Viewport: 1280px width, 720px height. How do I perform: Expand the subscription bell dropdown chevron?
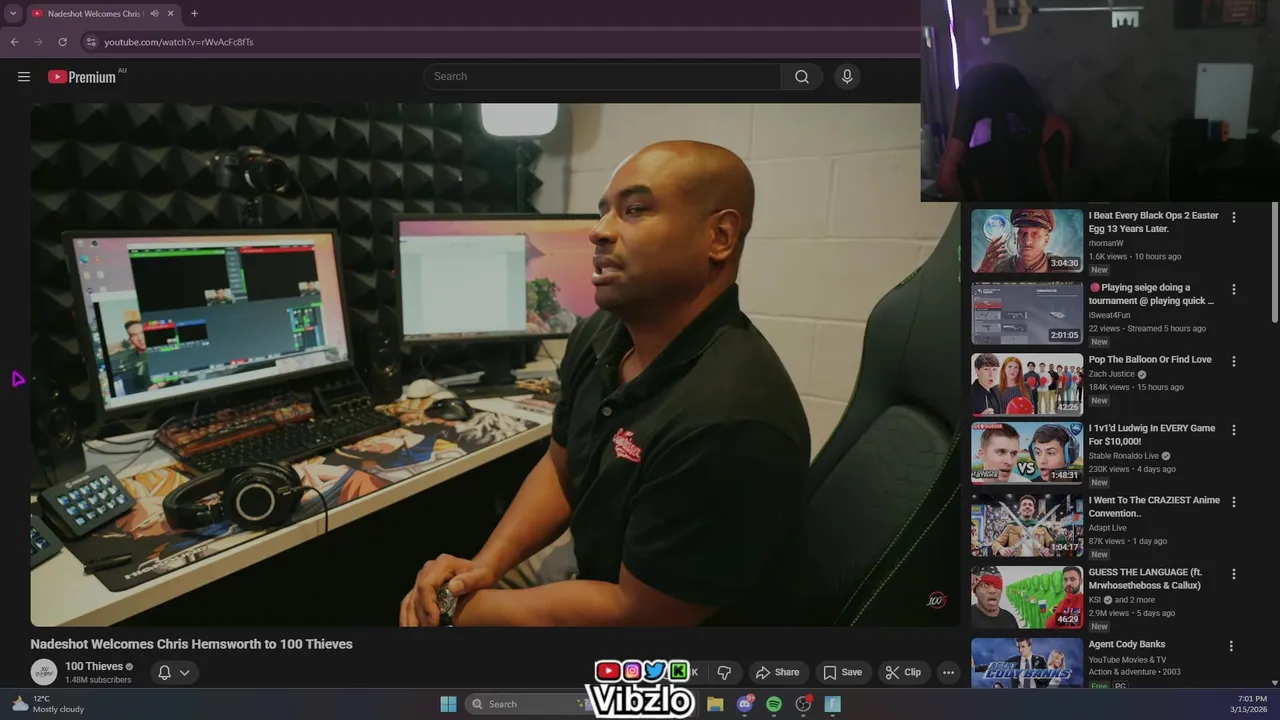(185, 673)
